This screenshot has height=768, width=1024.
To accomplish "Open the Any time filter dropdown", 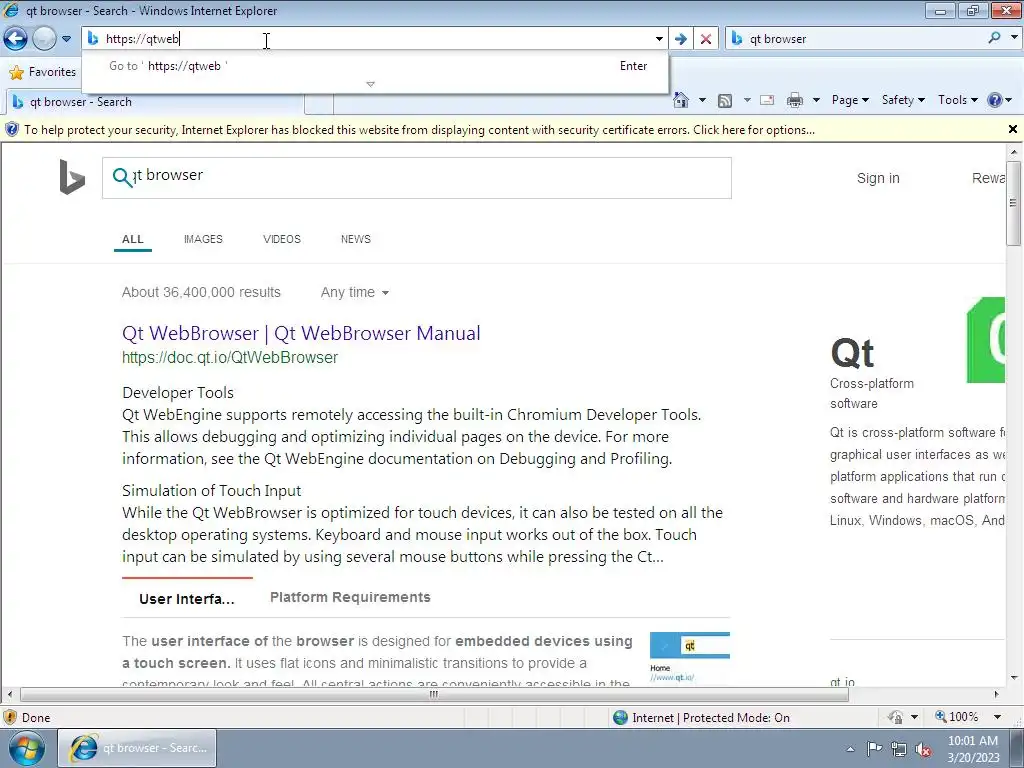I will pyautogui.click(x=355, y=293).
